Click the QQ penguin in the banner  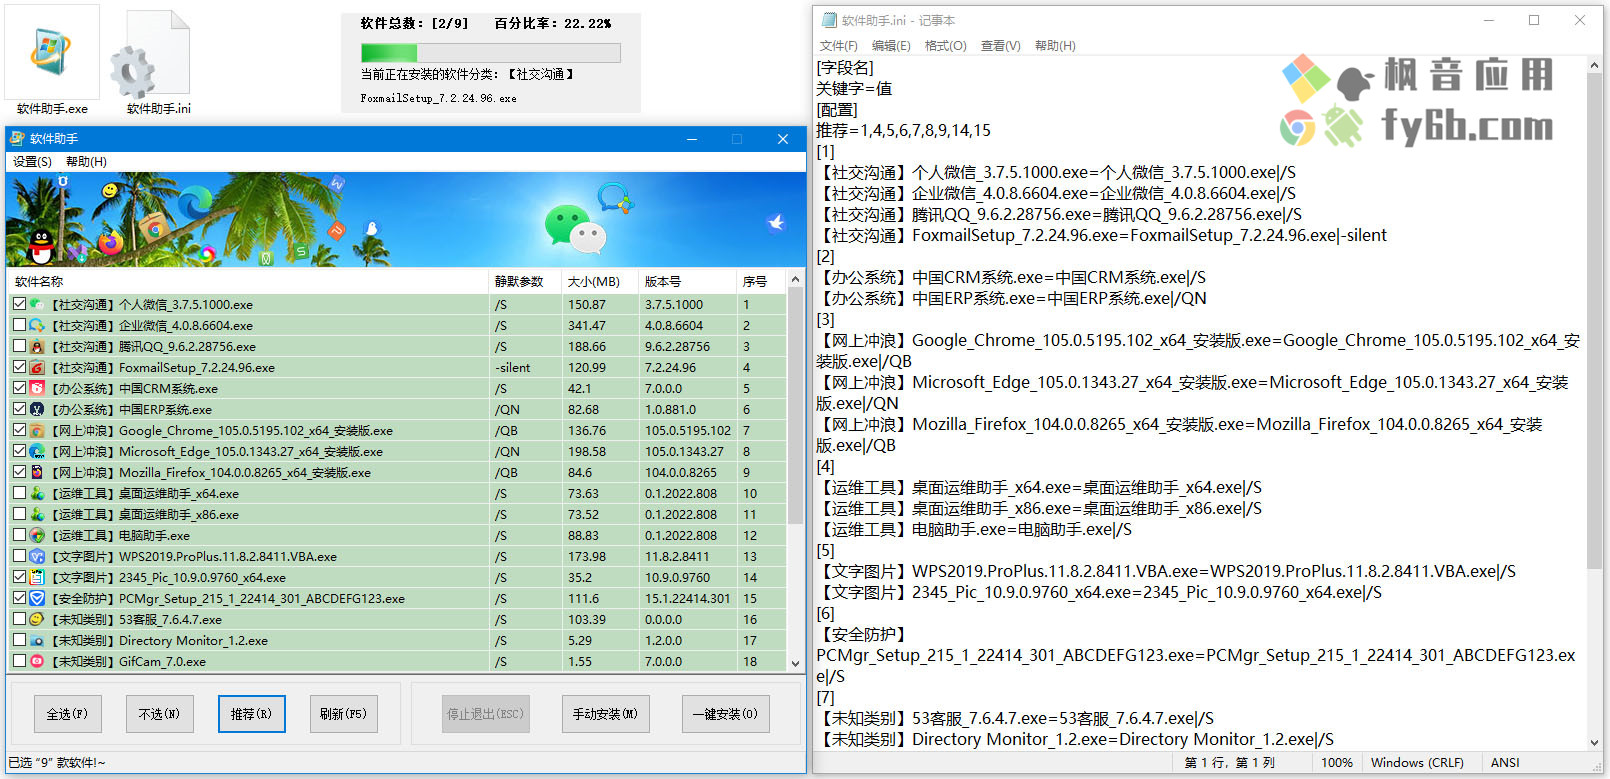[41, 246]
